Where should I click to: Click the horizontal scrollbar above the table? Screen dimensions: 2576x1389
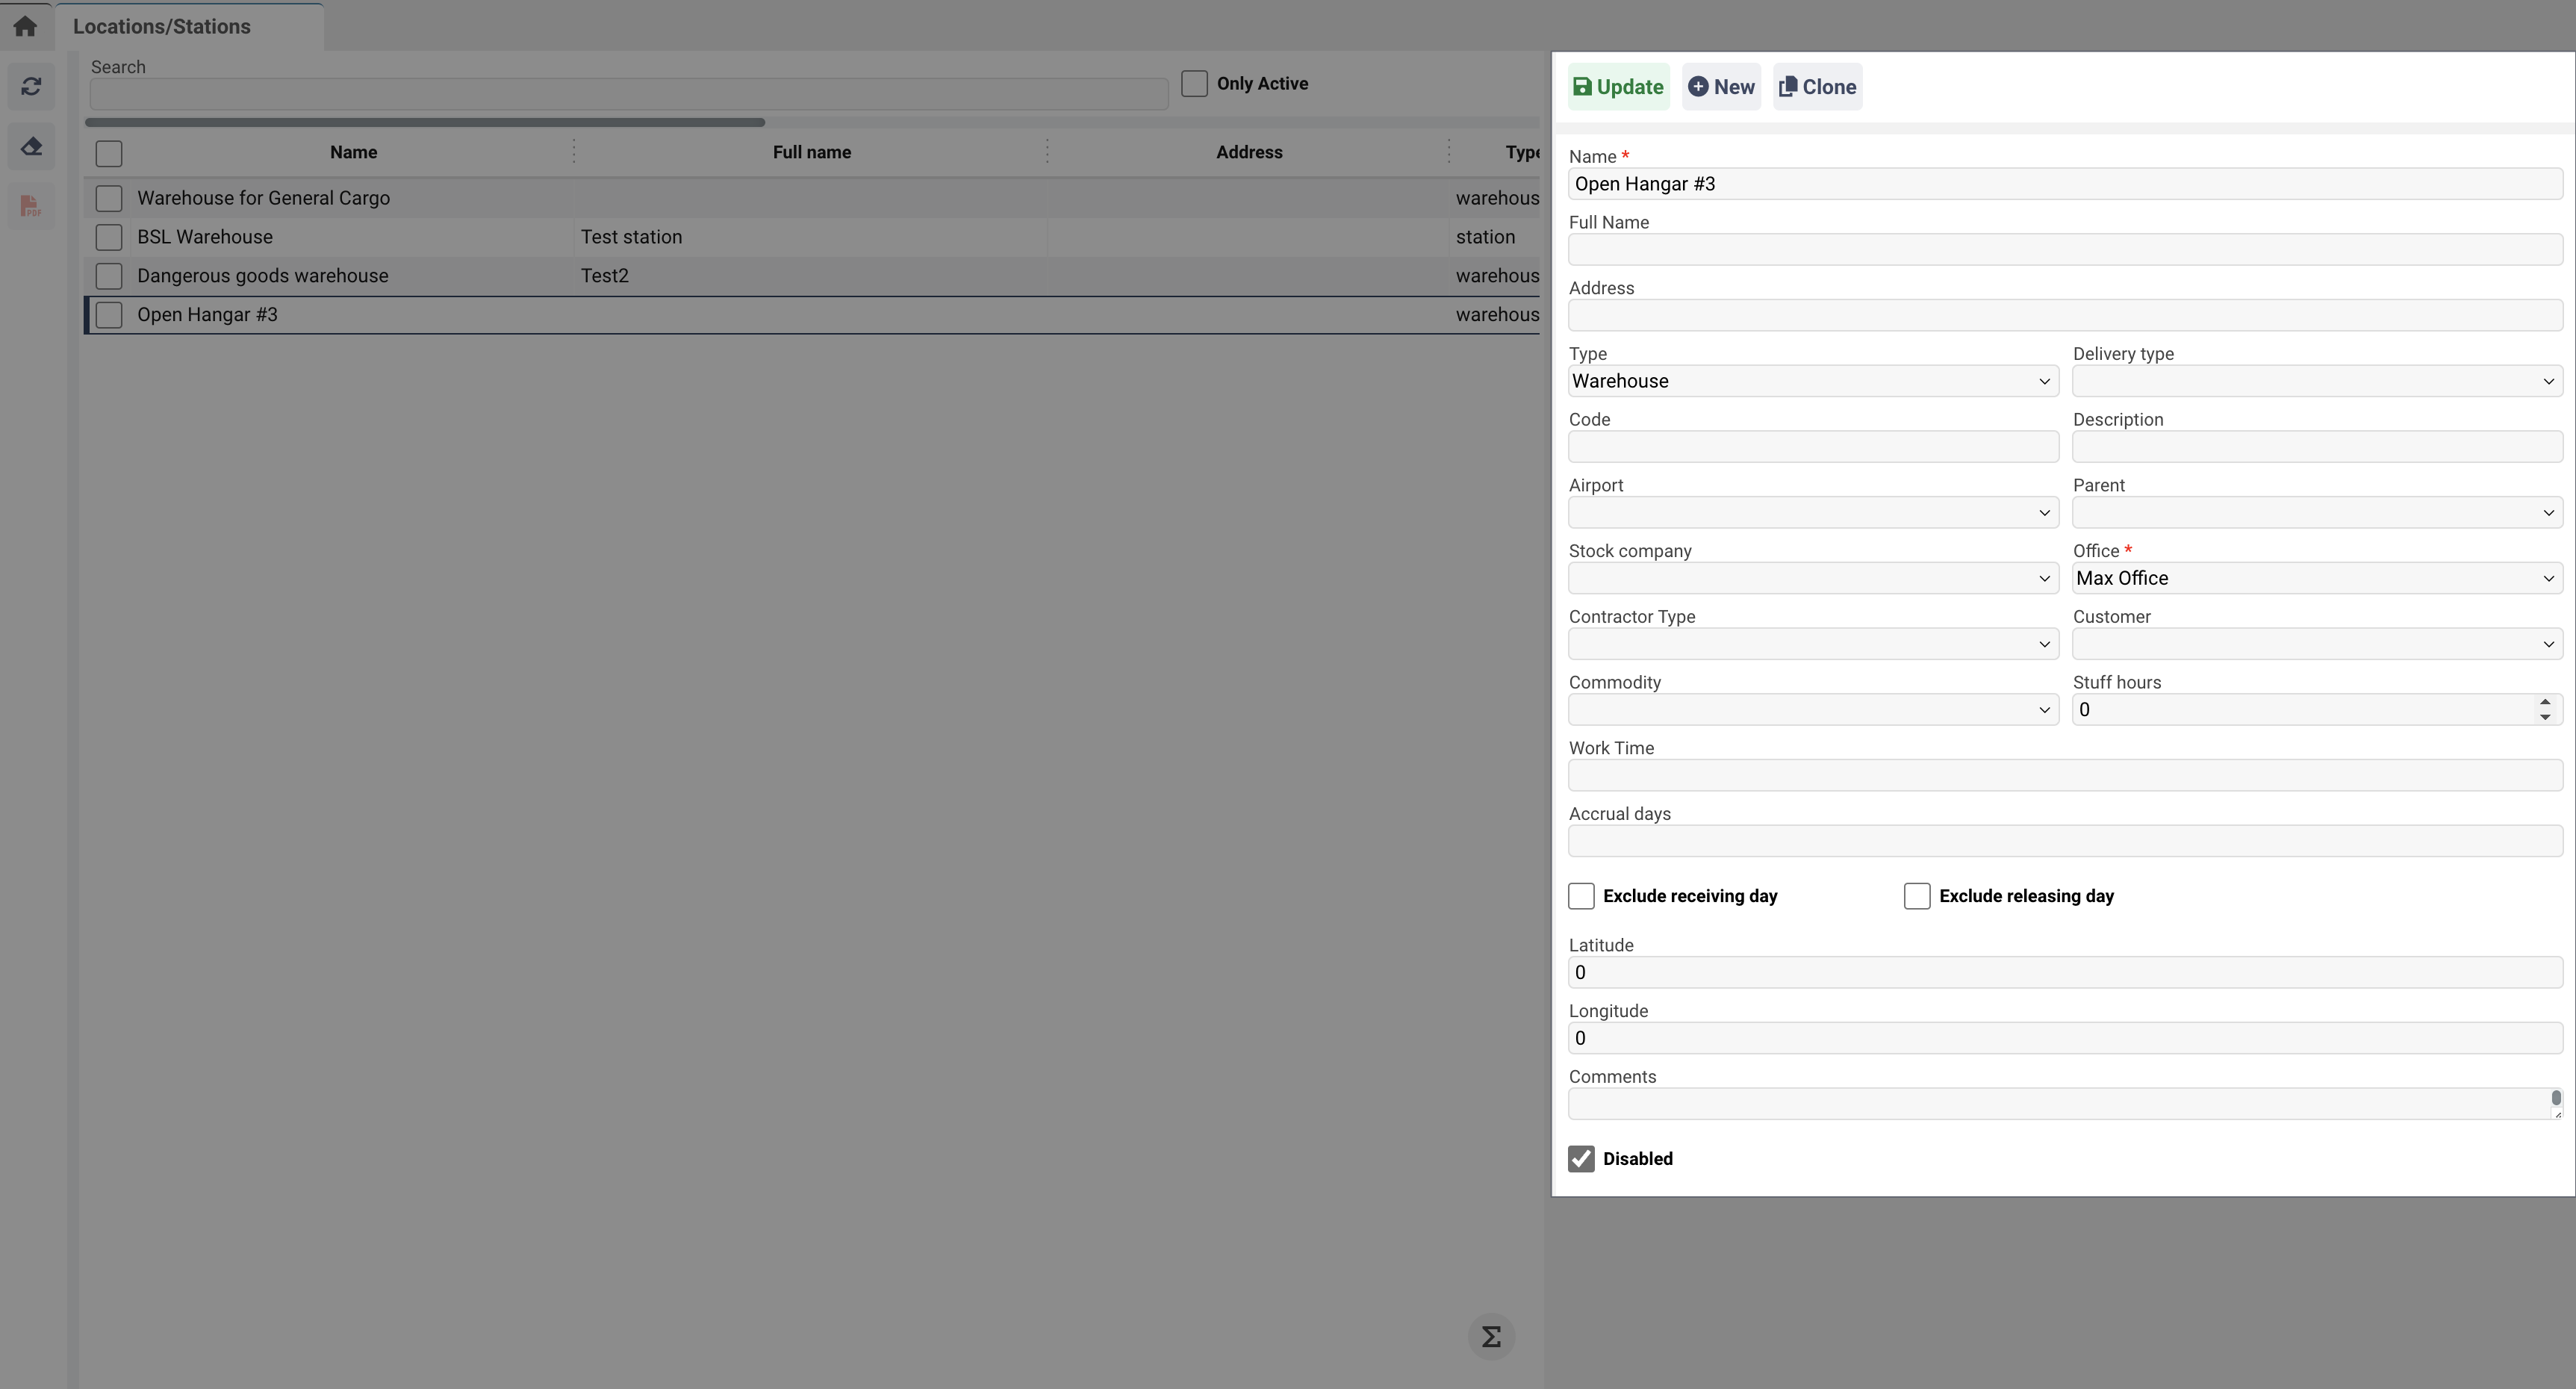pos(425,122)
